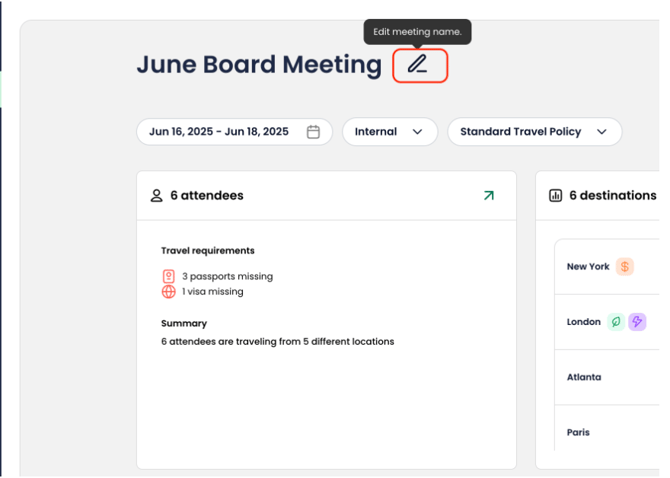Click the chart icon beside 6 destinations
670x478 pixels.
pyautogui.click(x=555, y=196)
